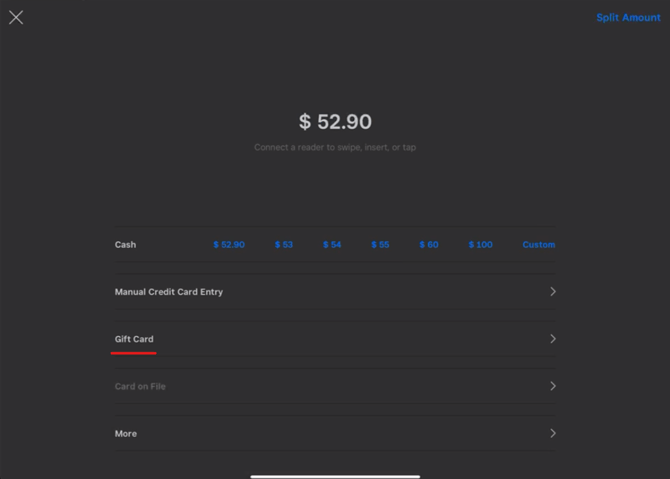Expand the More row chevron

pyautogui.click(x=553, y=434)
